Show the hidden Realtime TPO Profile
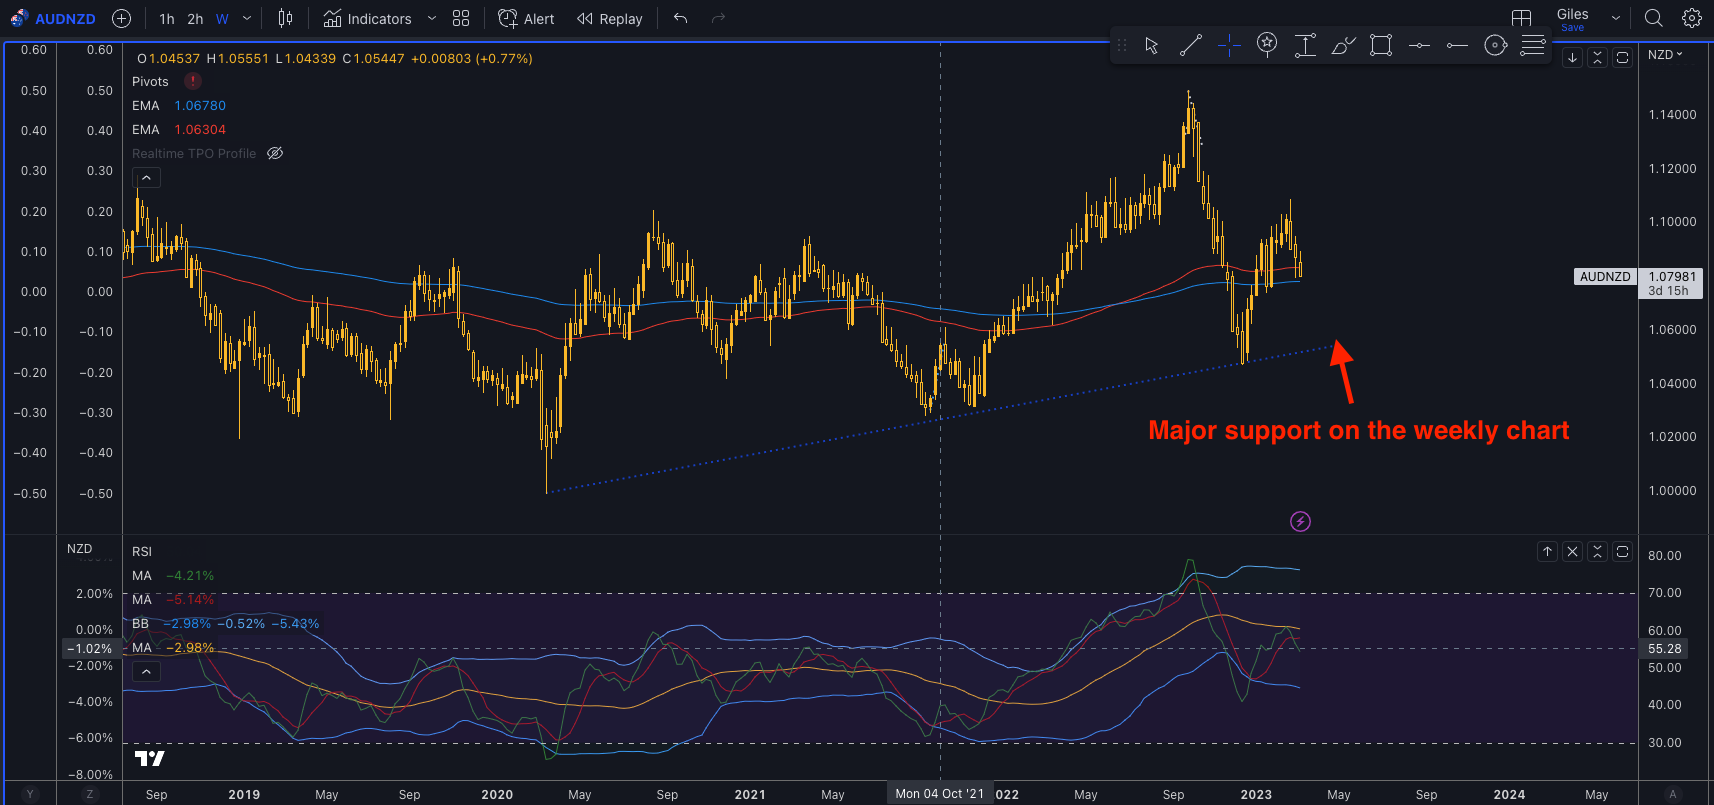This screenshot has width=1714, height=805. tap(275, 153)
